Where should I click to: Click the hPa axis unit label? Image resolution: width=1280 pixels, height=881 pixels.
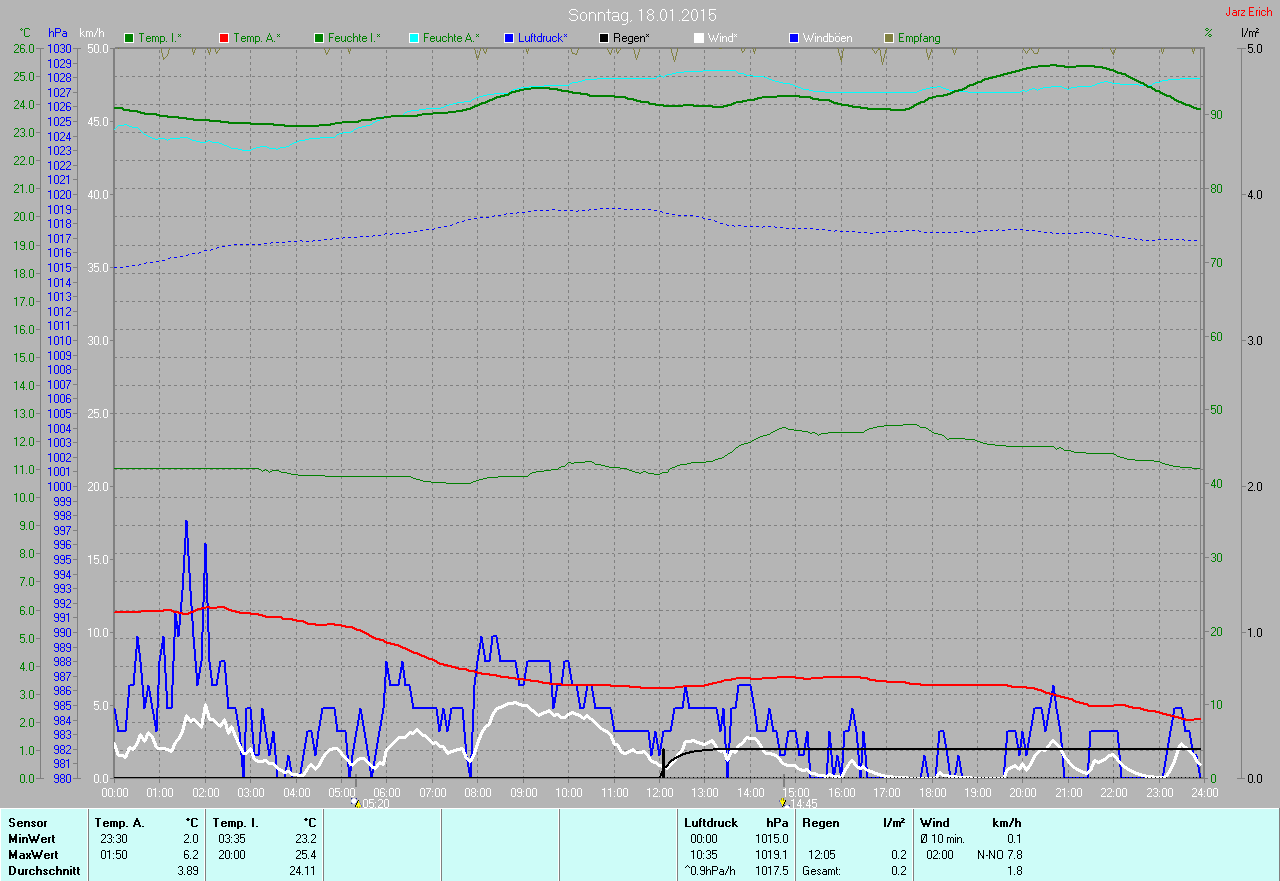coord(58,33)
